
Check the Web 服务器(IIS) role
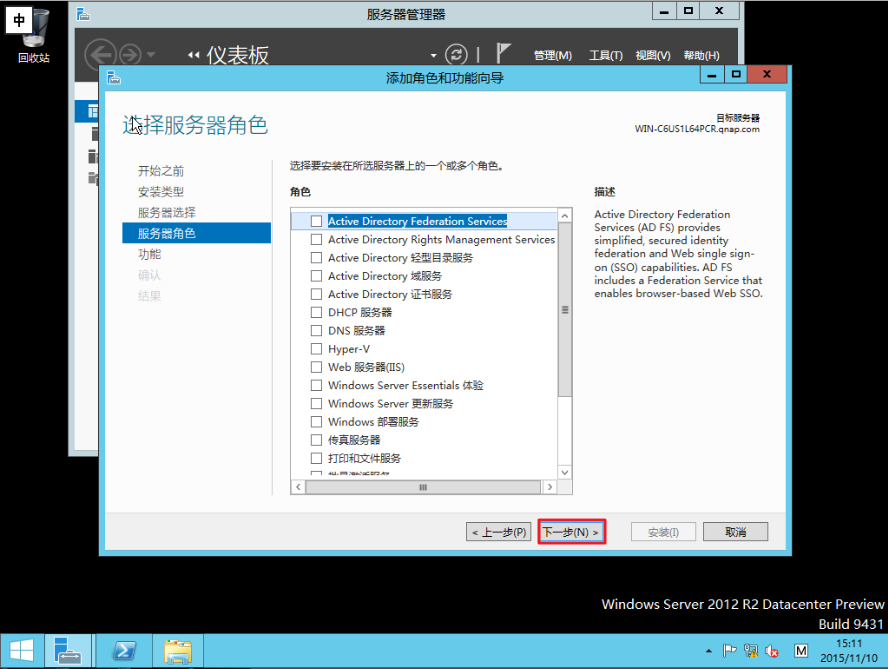point(317,367)
